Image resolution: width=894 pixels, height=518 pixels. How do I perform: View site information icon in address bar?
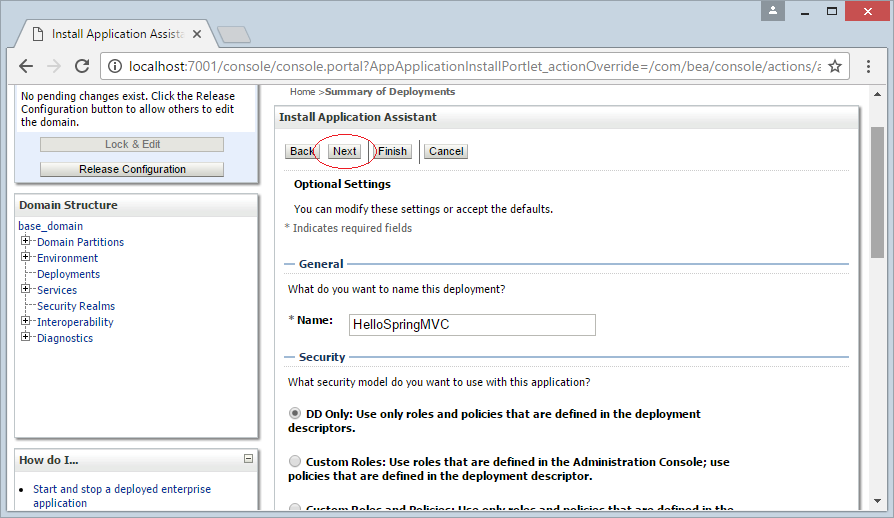(x=115, y=67)
